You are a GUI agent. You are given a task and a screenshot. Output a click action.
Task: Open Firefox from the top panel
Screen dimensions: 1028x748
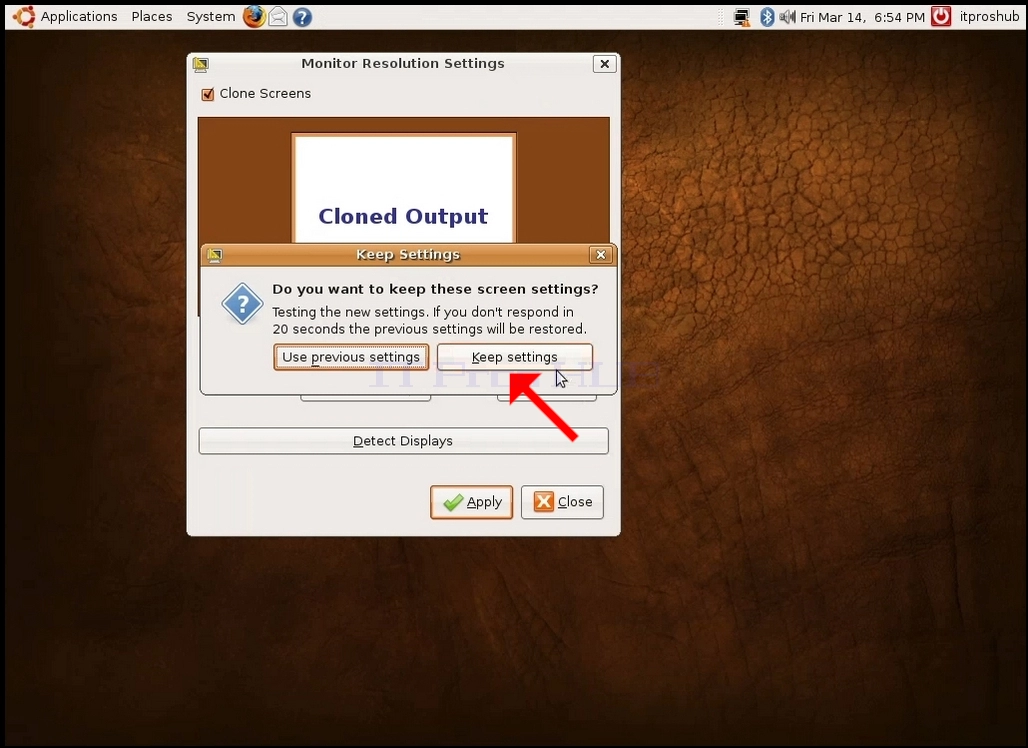click(254, 16)
